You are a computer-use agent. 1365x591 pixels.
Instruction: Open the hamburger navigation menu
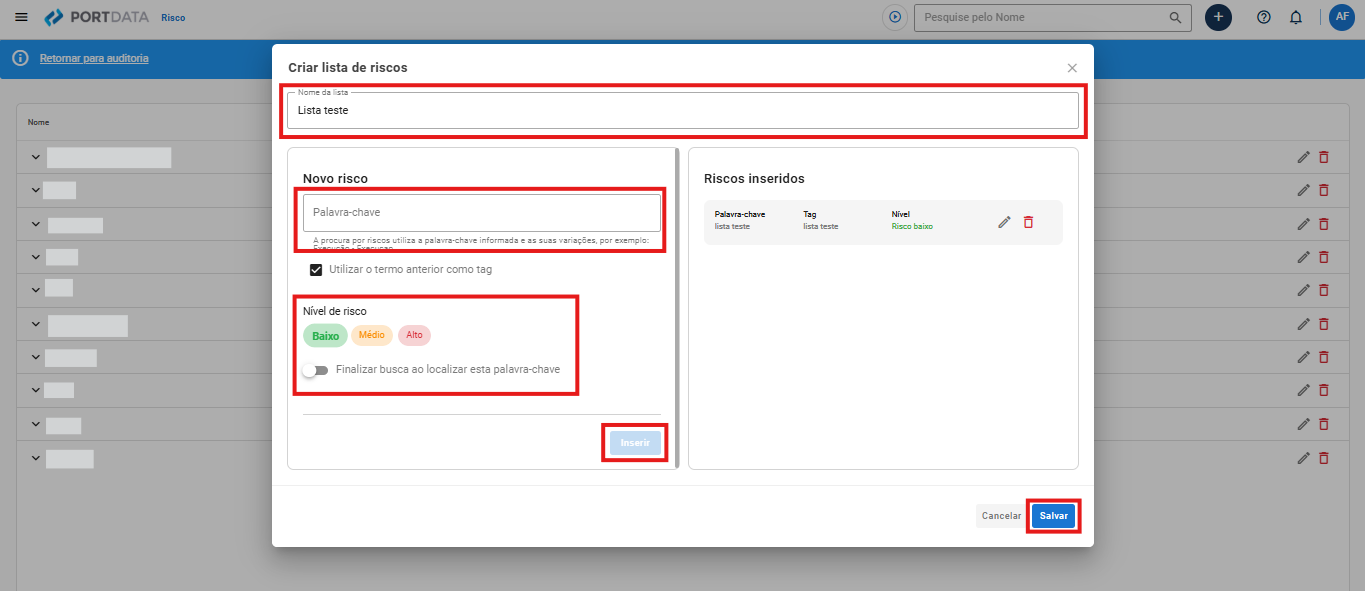pyautogui.click(x=22, y=17)
